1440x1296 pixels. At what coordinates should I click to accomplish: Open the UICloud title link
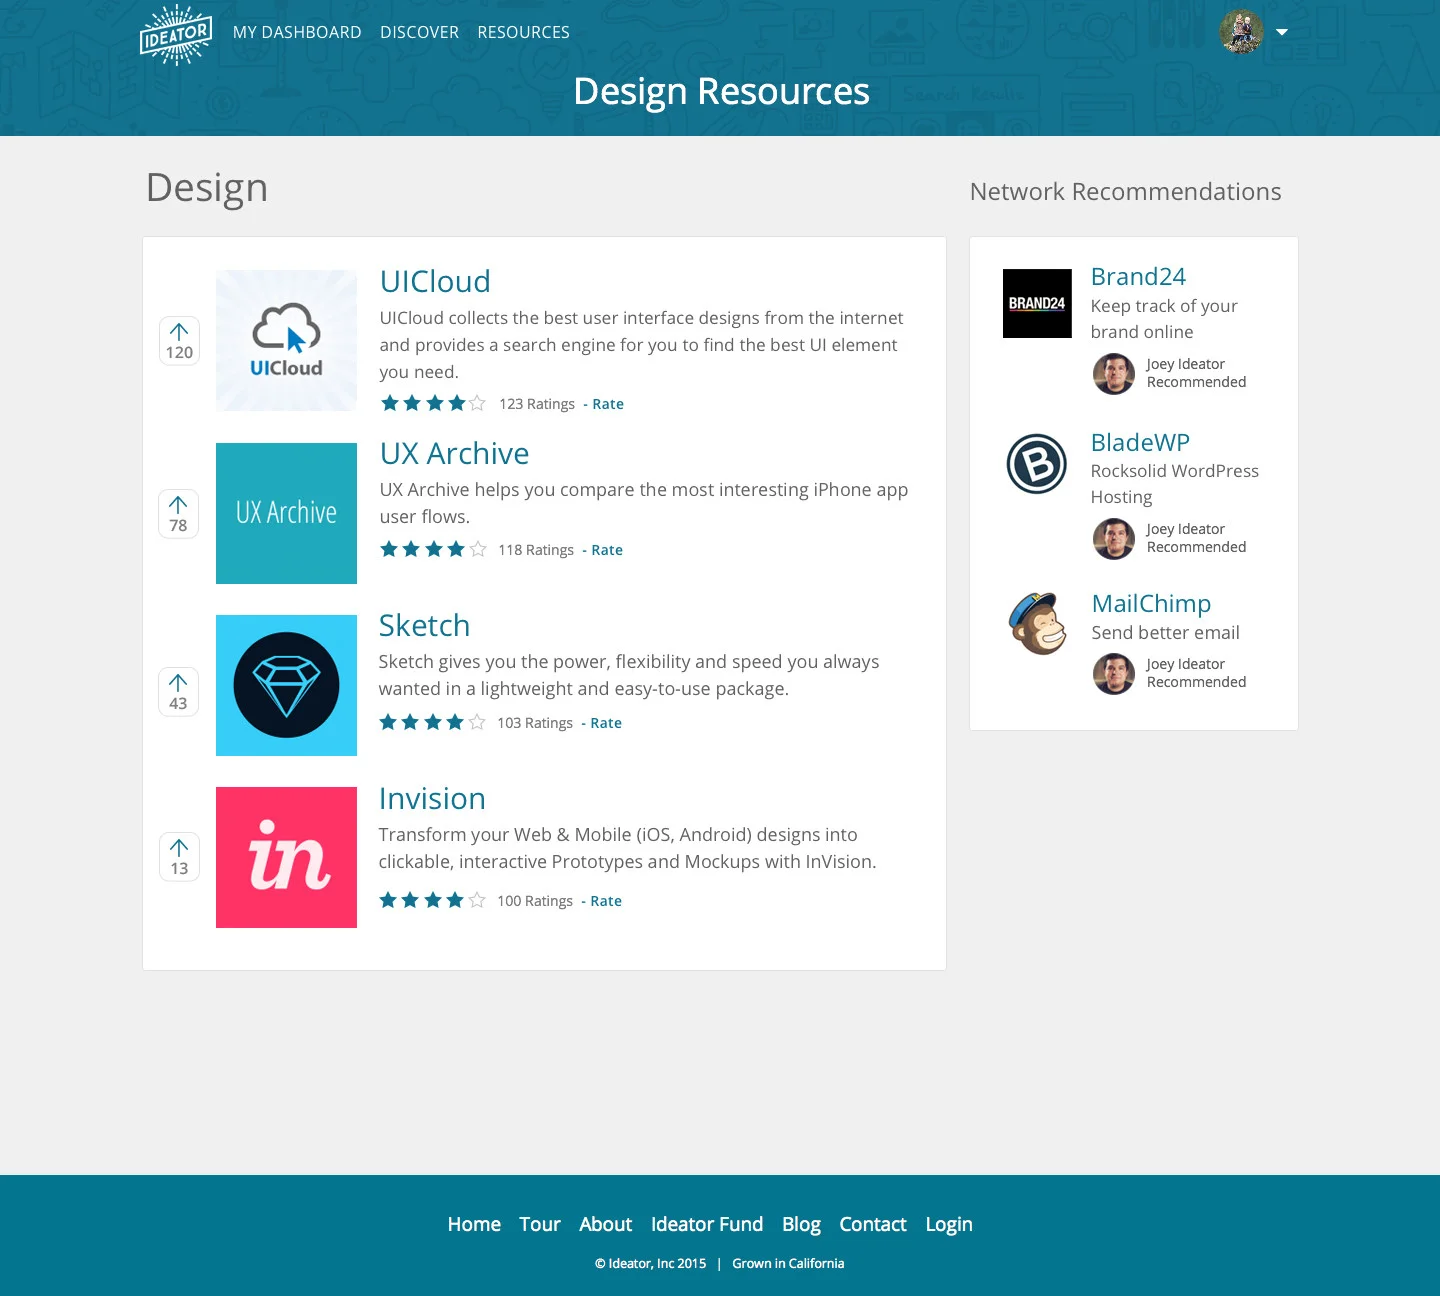pos(435,281)
